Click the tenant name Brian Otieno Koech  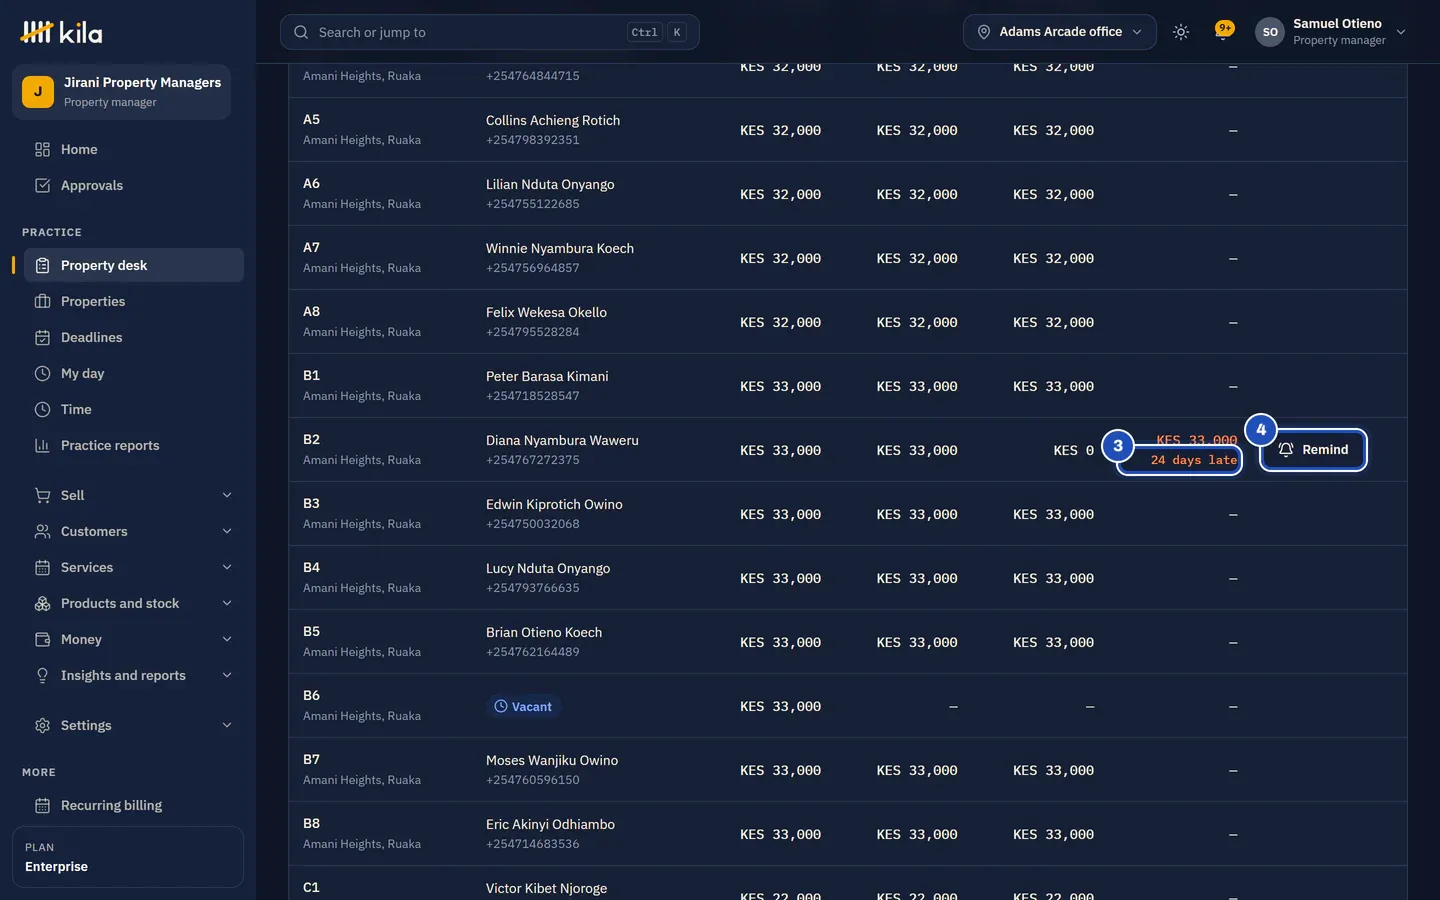pyautogui.click(x=544, y=632)
